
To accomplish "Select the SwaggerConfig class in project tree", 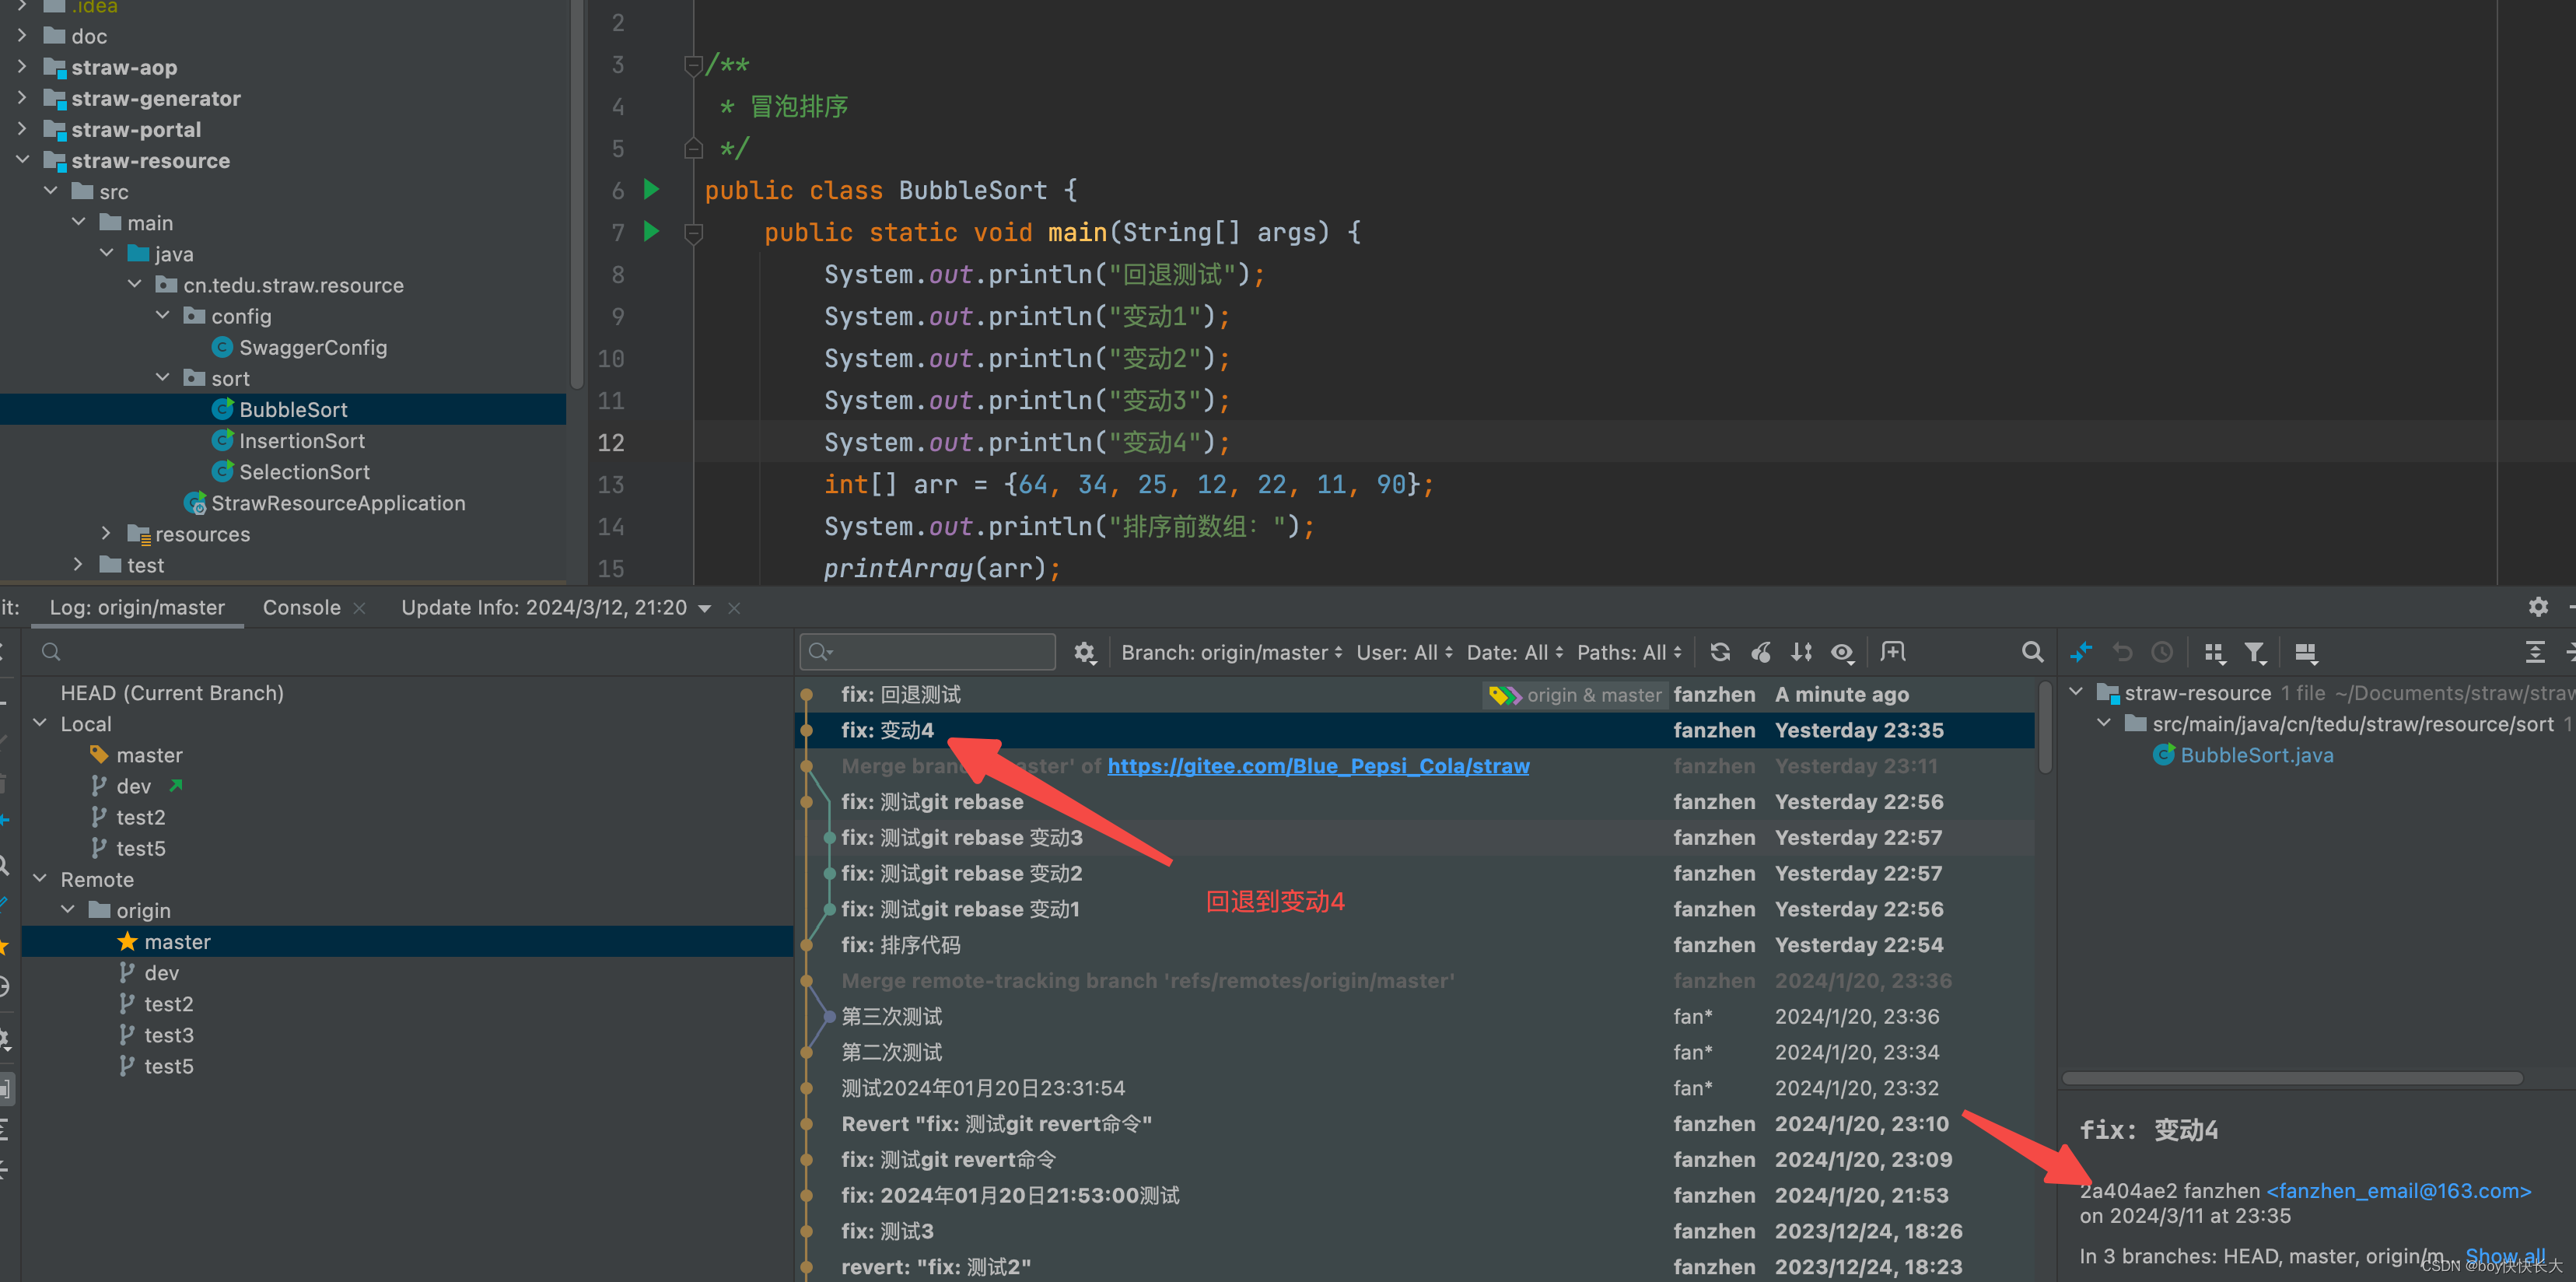I will tap(312, 347).
